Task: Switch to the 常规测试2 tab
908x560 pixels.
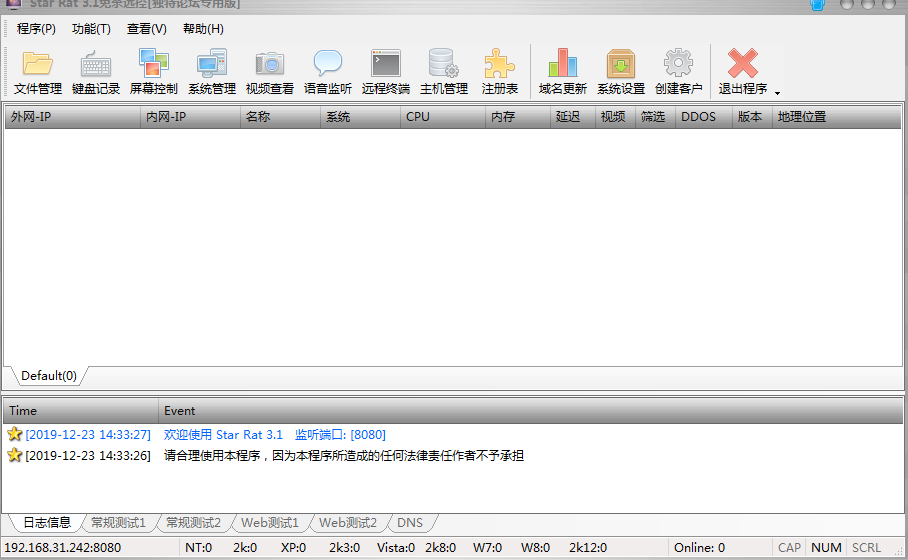Action: pos(193,522)
